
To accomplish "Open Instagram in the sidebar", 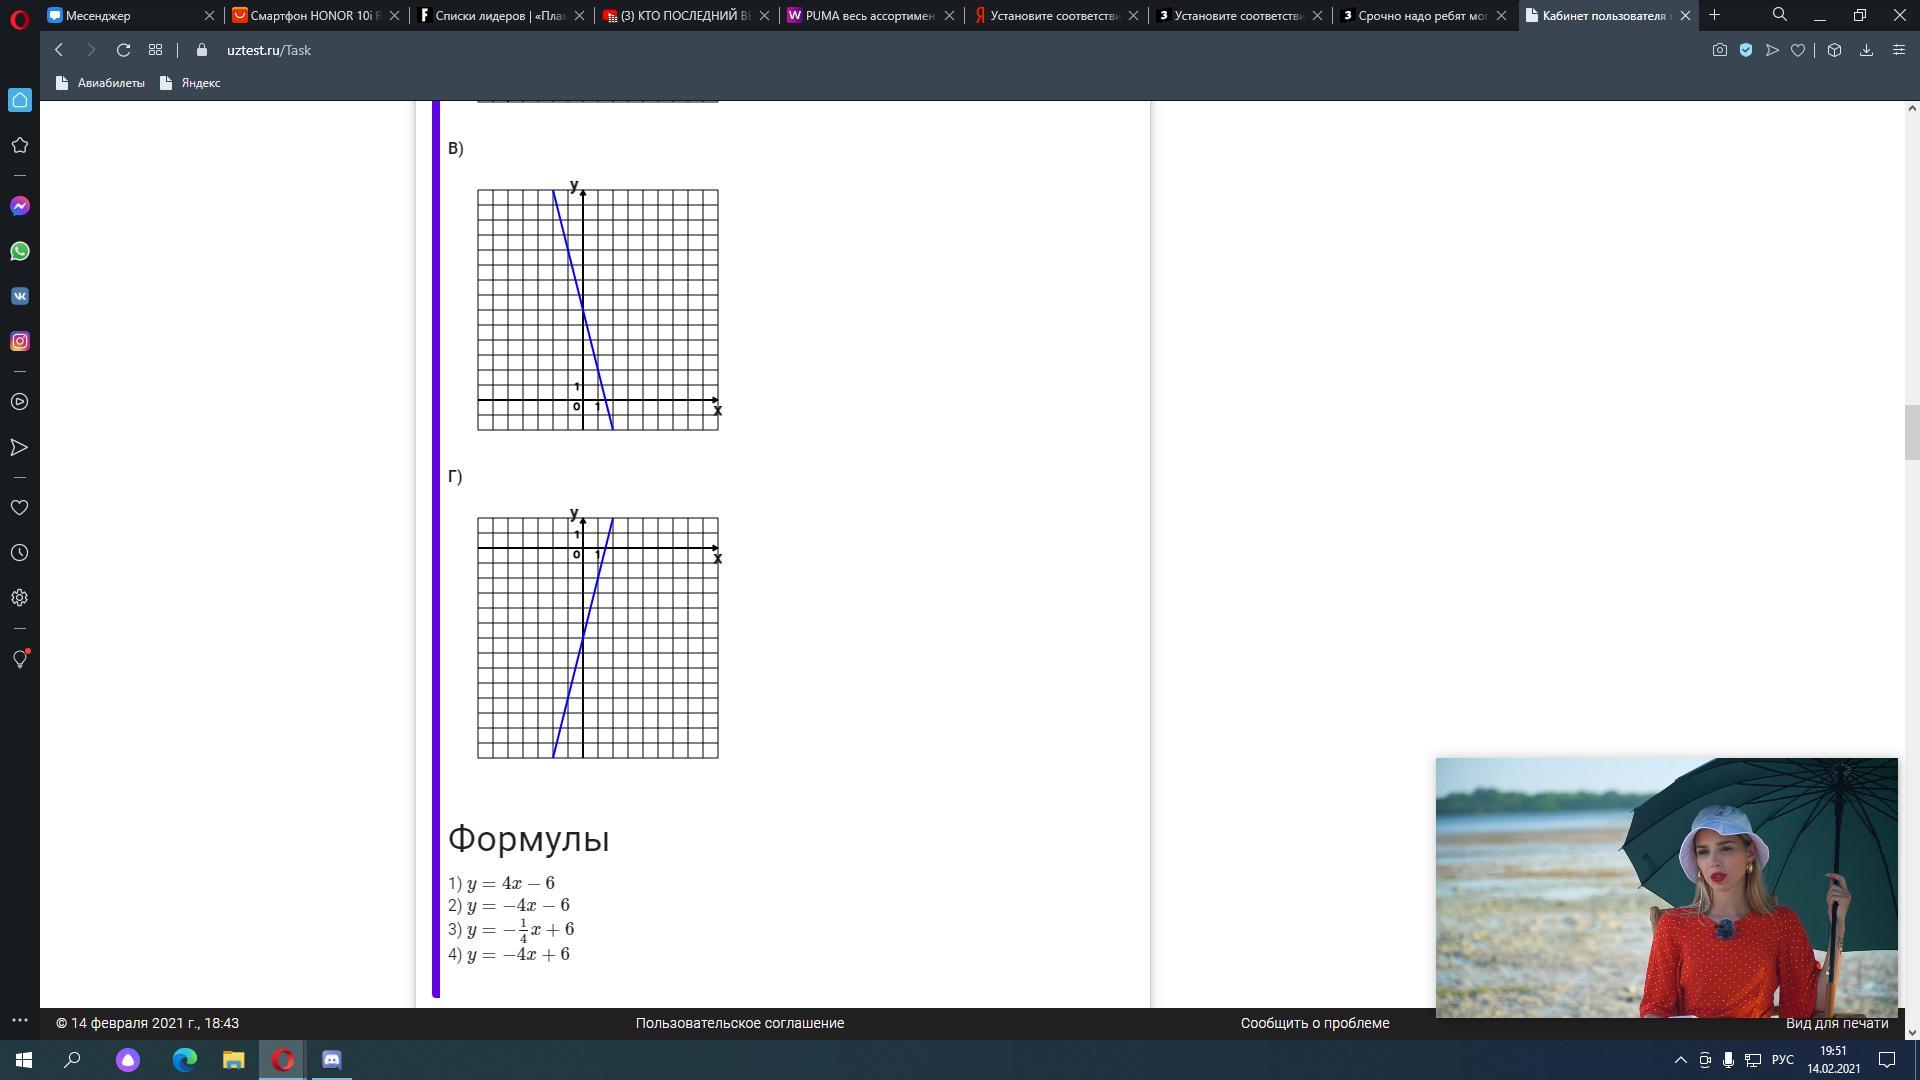I will click(19, 341).
